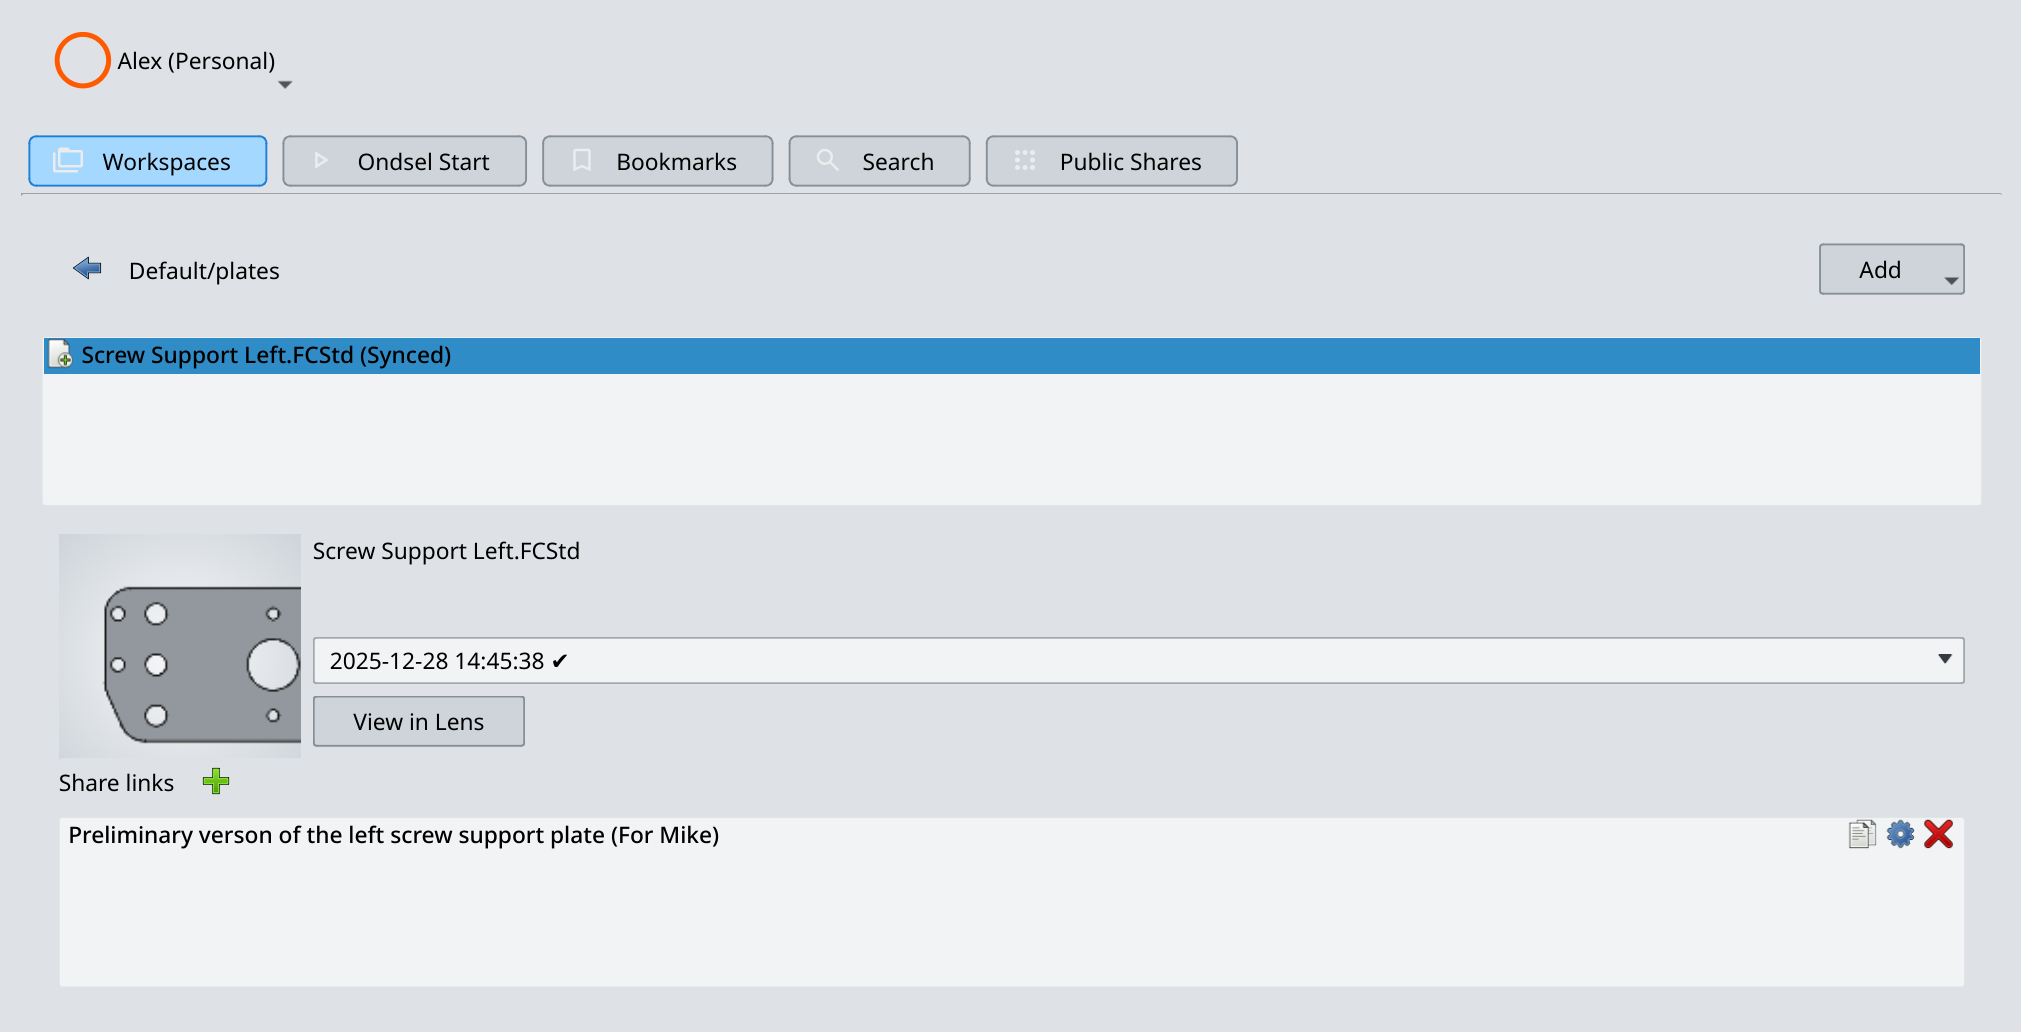Image resolution: width=2021 pixels, height=1032 pixels.
Task: Open the Alex (Personal) account dropdown
Action: click(x=285, y=85)
